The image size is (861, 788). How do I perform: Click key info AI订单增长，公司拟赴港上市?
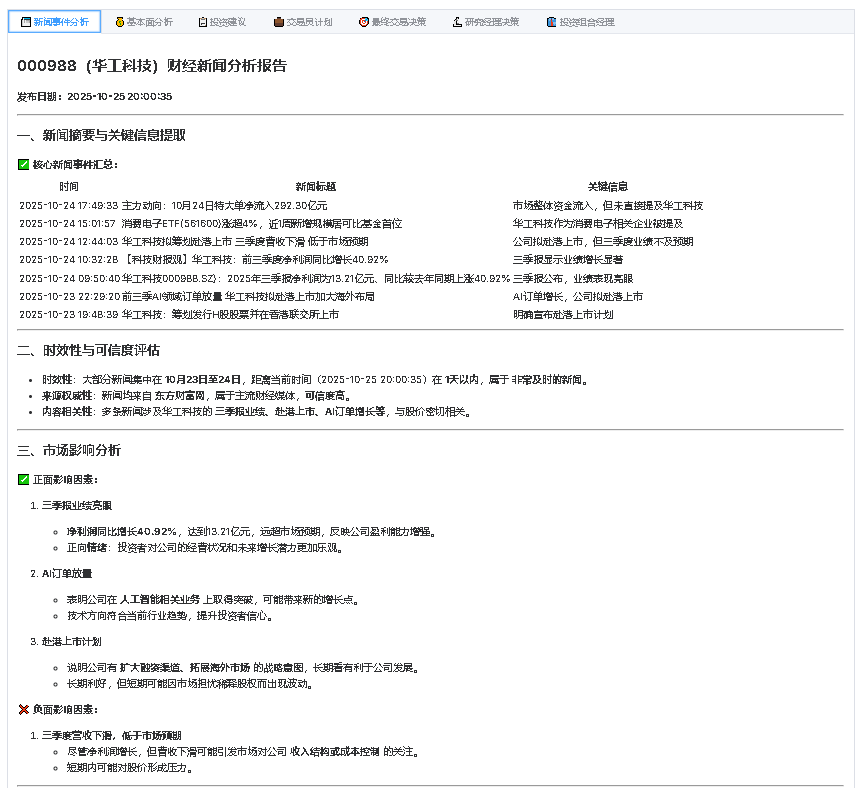pos(578,297)
